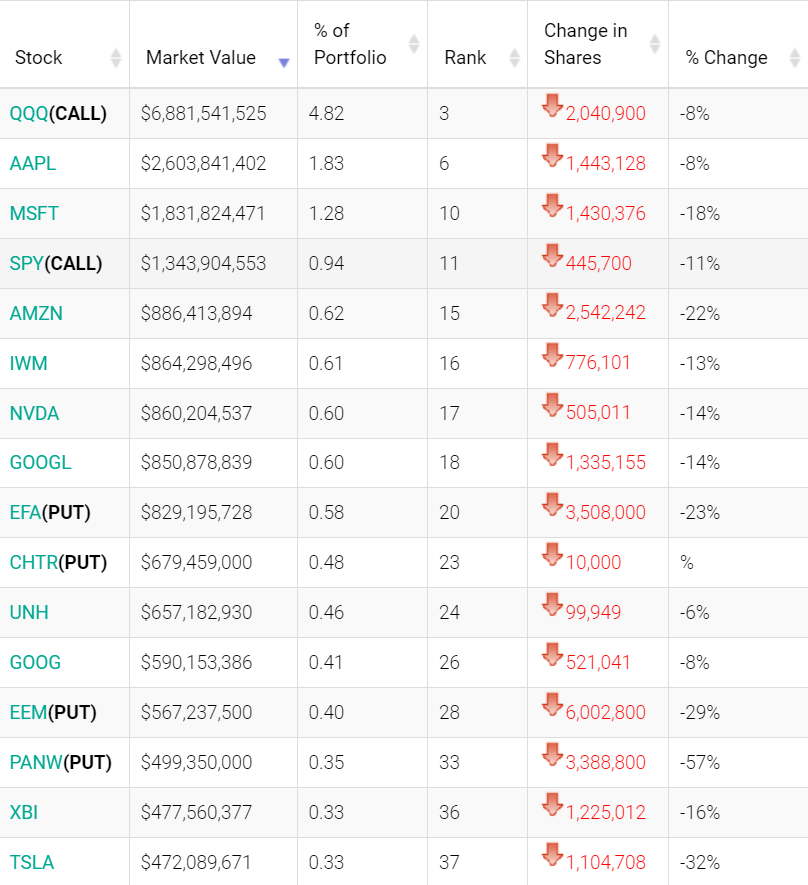
Task: Select market value $864,298,496
Action: 196,363
